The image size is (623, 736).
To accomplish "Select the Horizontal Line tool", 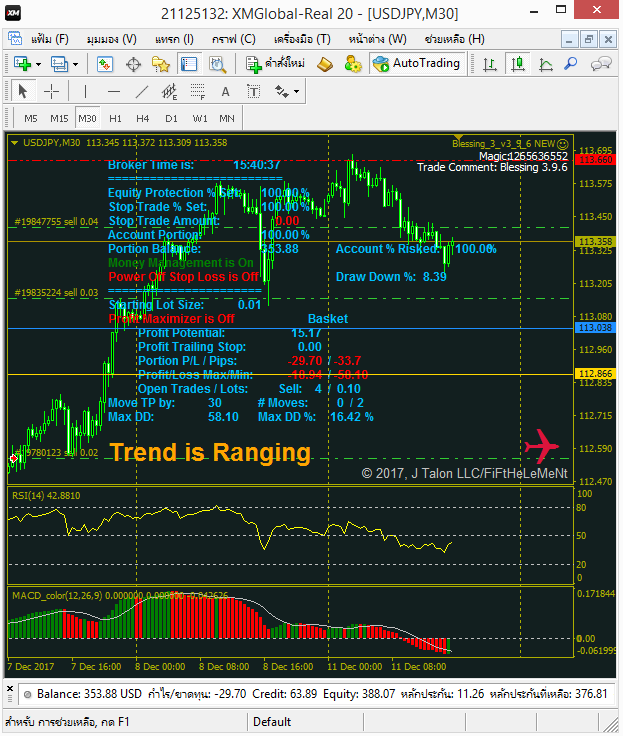I will click(x=114, y=92).
